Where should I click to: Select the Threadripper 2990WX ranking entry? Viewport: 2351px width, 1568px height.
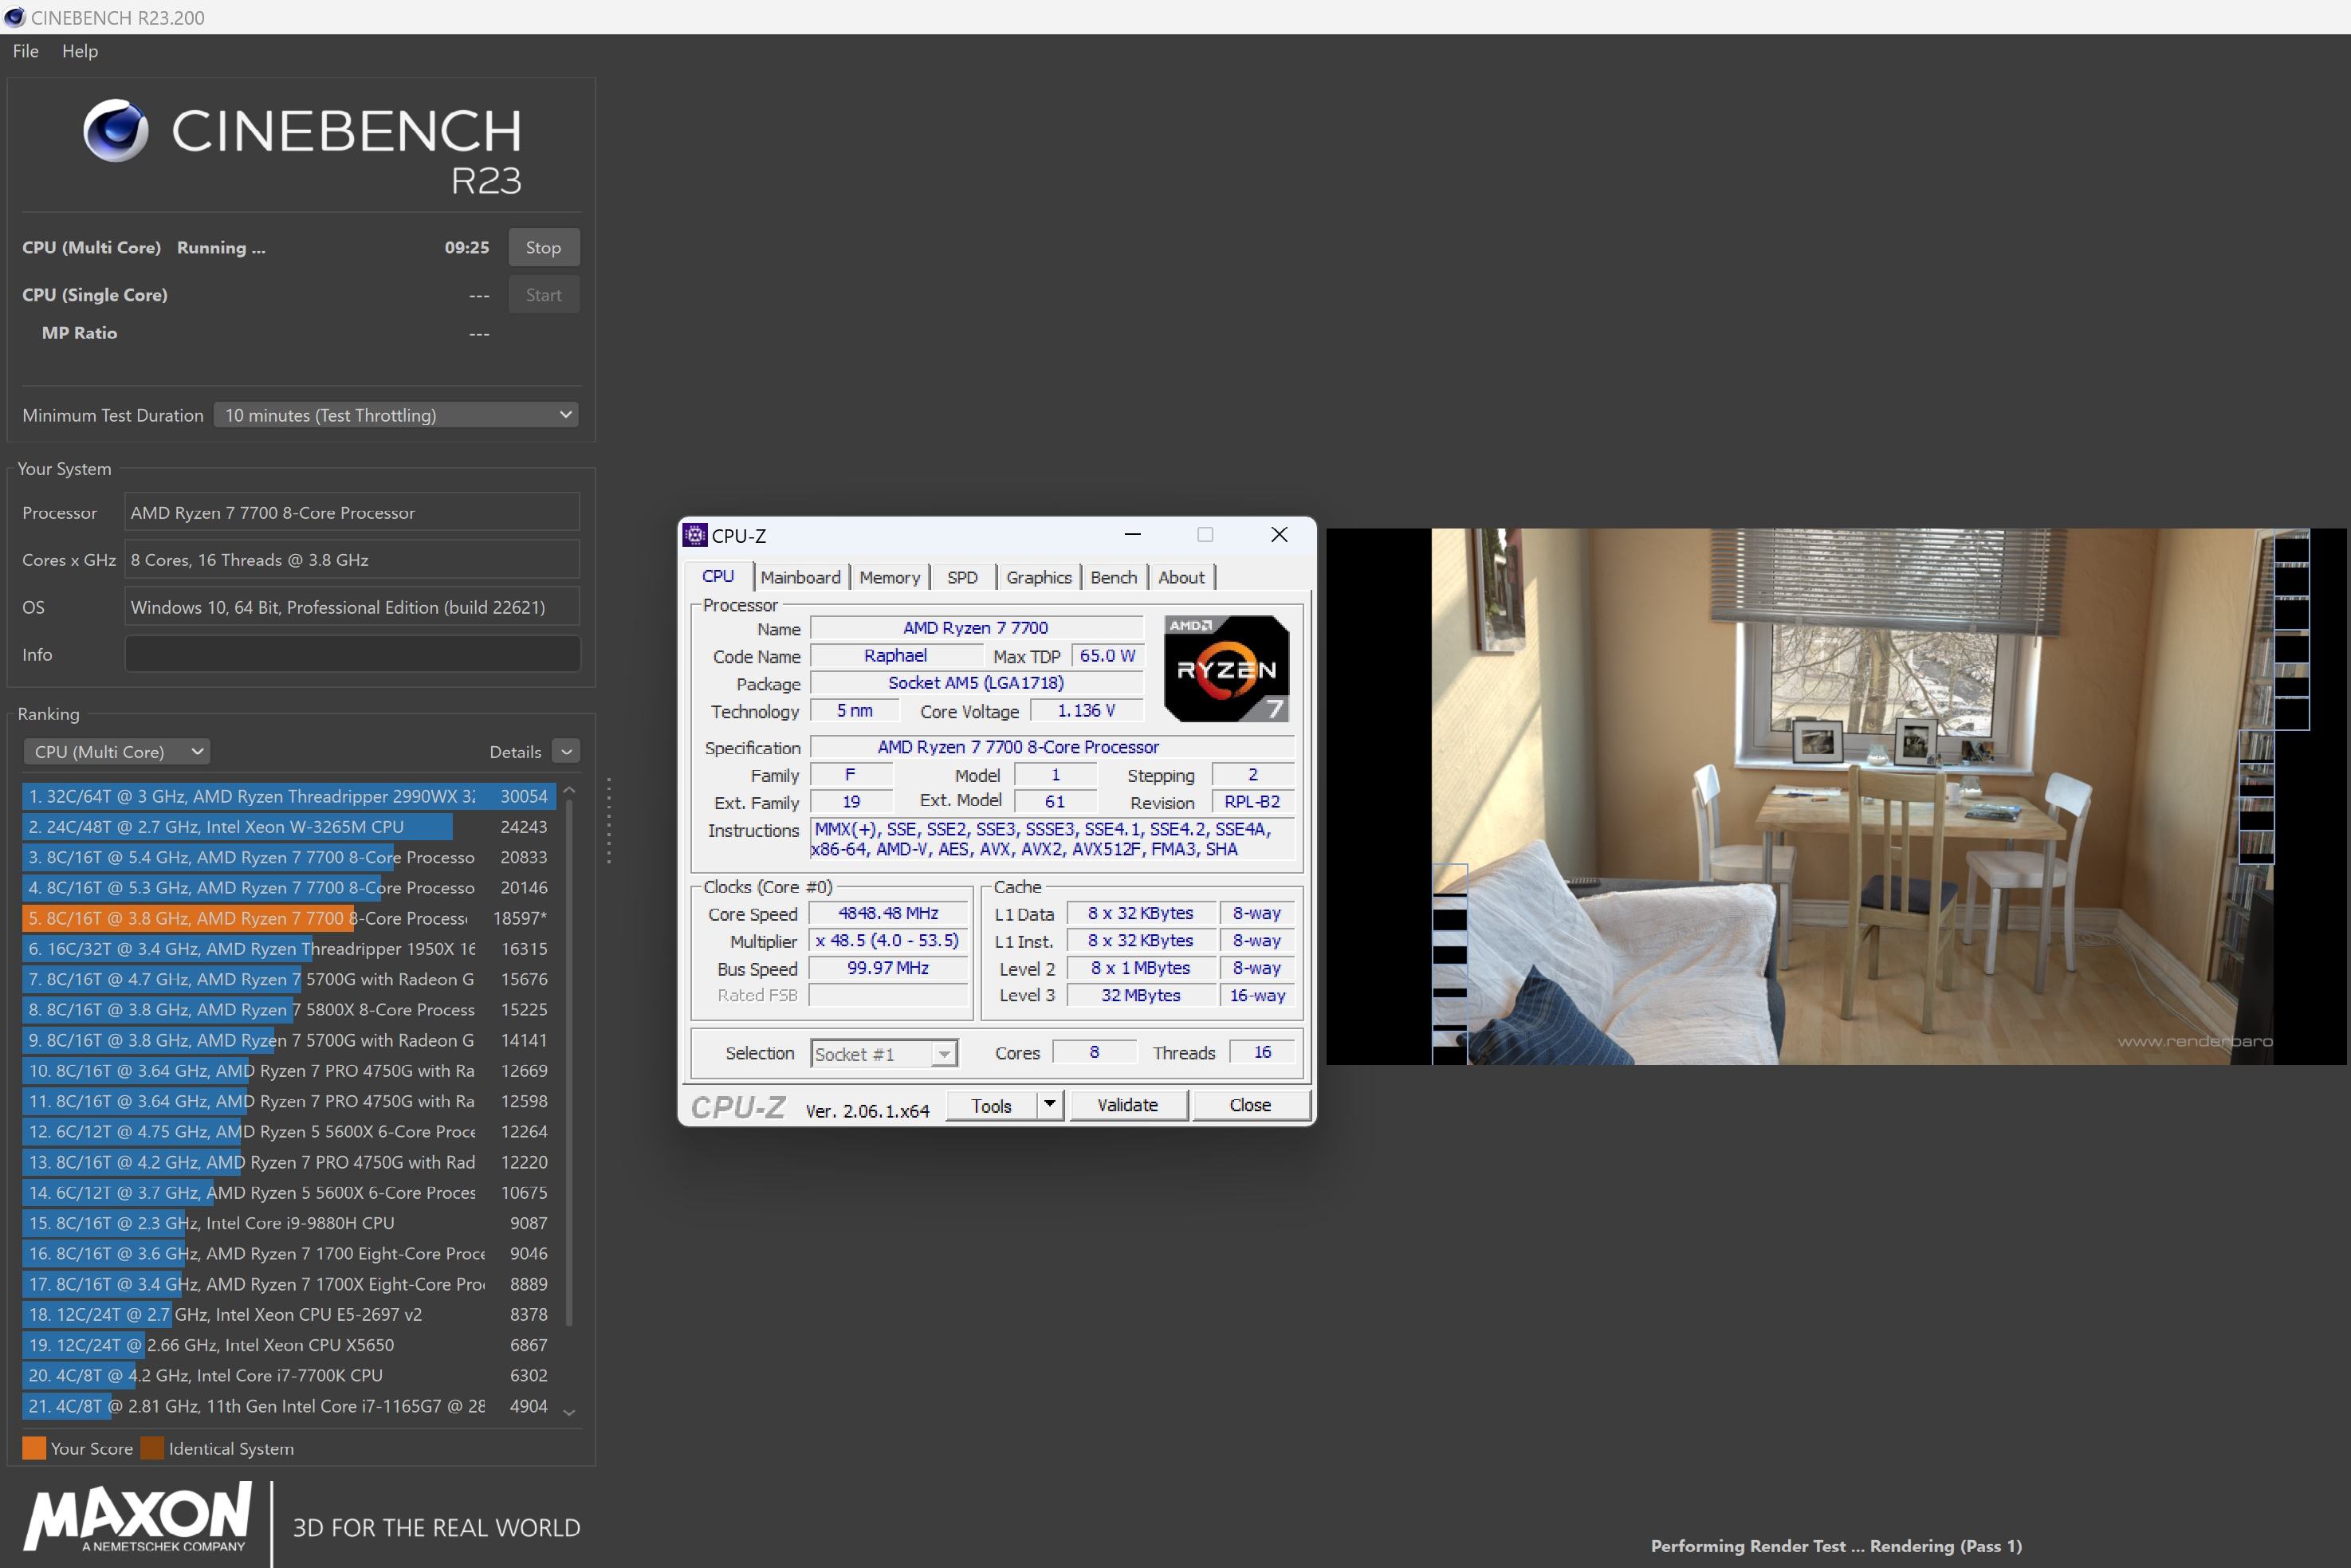(x=288, y=796)
